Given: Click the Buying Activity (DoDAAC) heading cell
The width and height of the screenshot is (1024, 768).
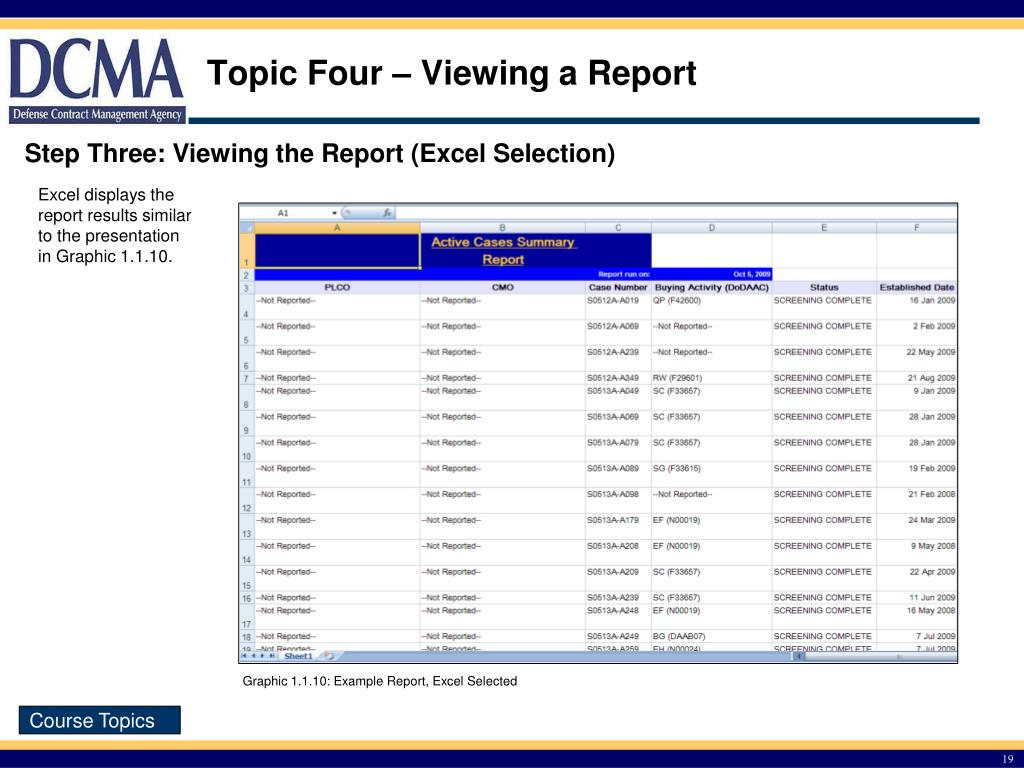Looking at the screenshot, I should [711, 287].
